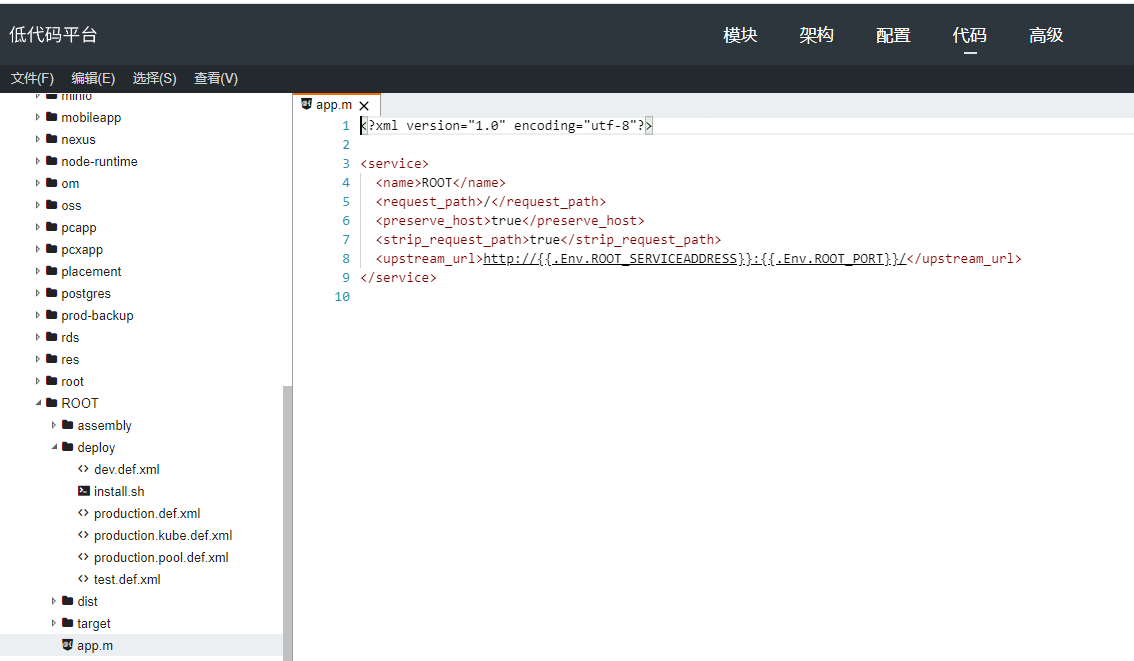
Task: Click the ROOT folder icon
Action: (x=51, y=403)
